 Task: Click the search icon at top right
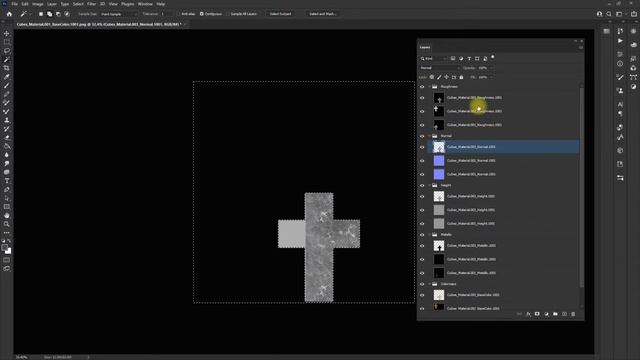click(x=609, y=14)
